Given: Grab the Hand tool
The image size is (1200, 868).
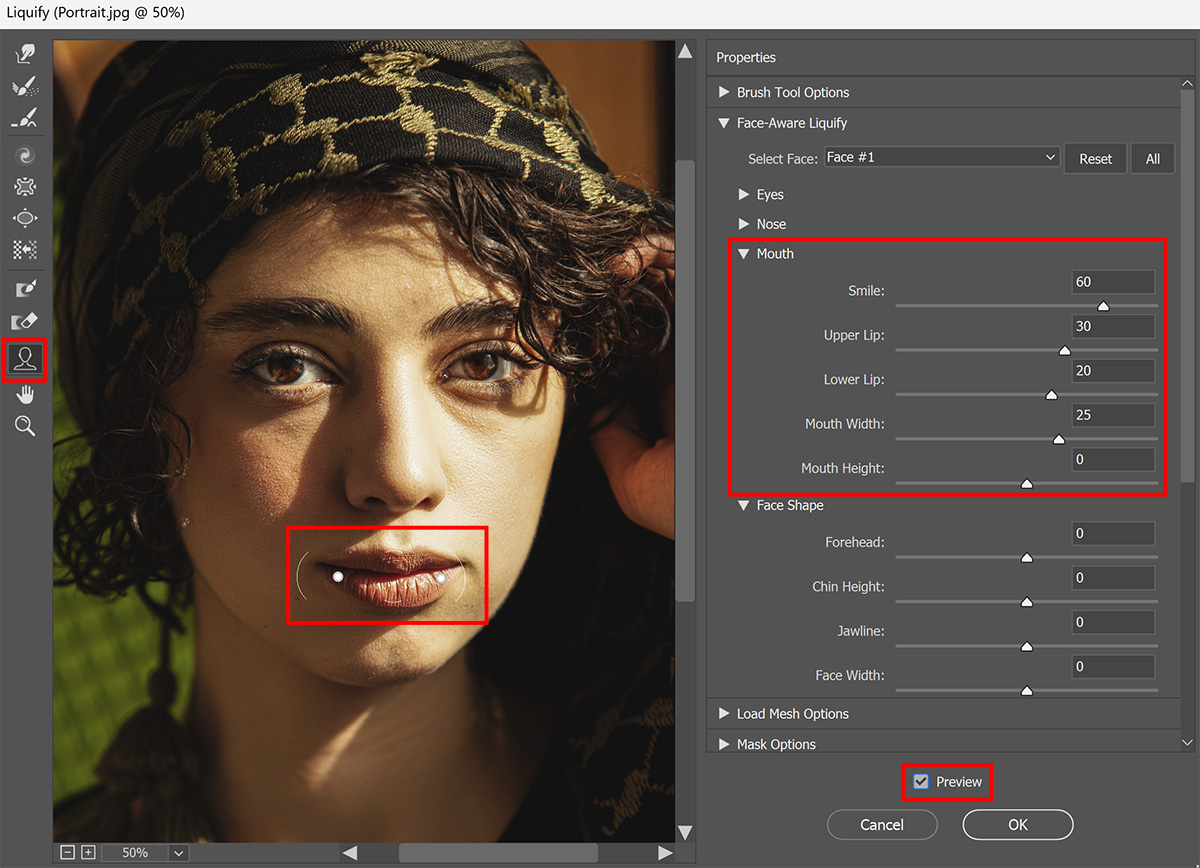Looking at the screenshot, I should pyautogui.click(x=25, y=393).
